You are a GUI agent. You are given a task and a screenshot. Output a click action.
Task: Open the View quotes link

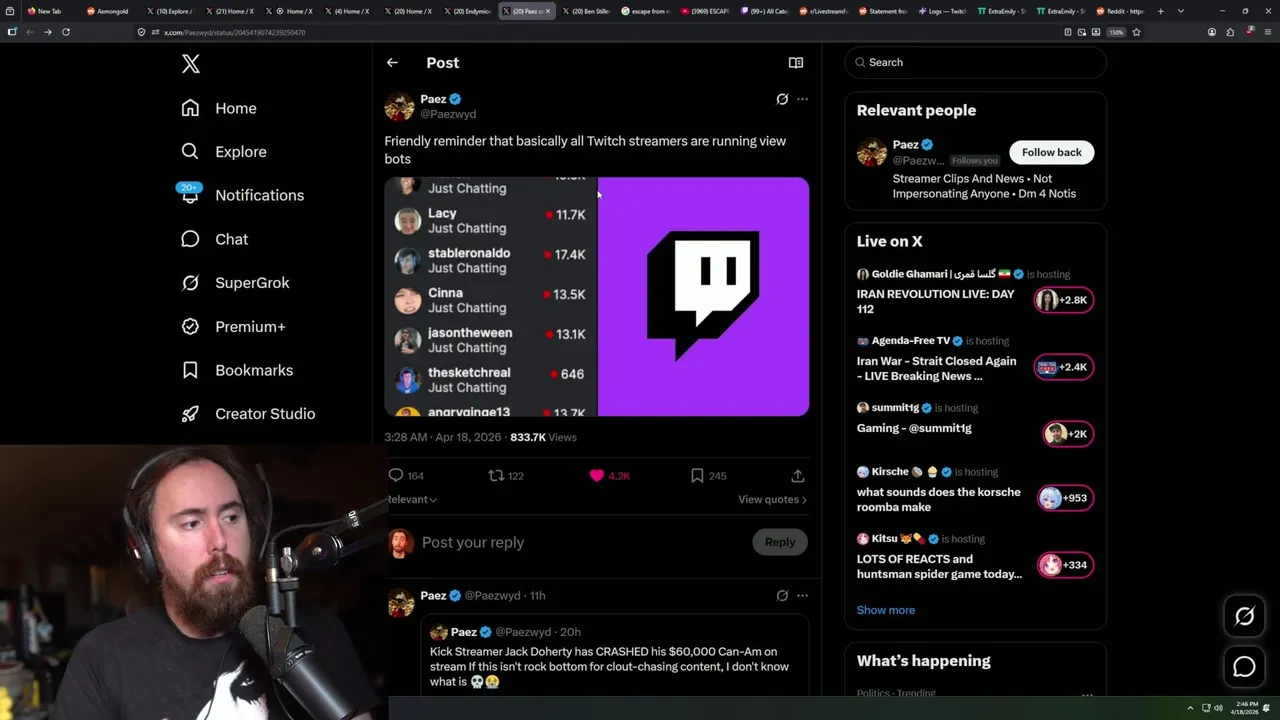[772, 499]
